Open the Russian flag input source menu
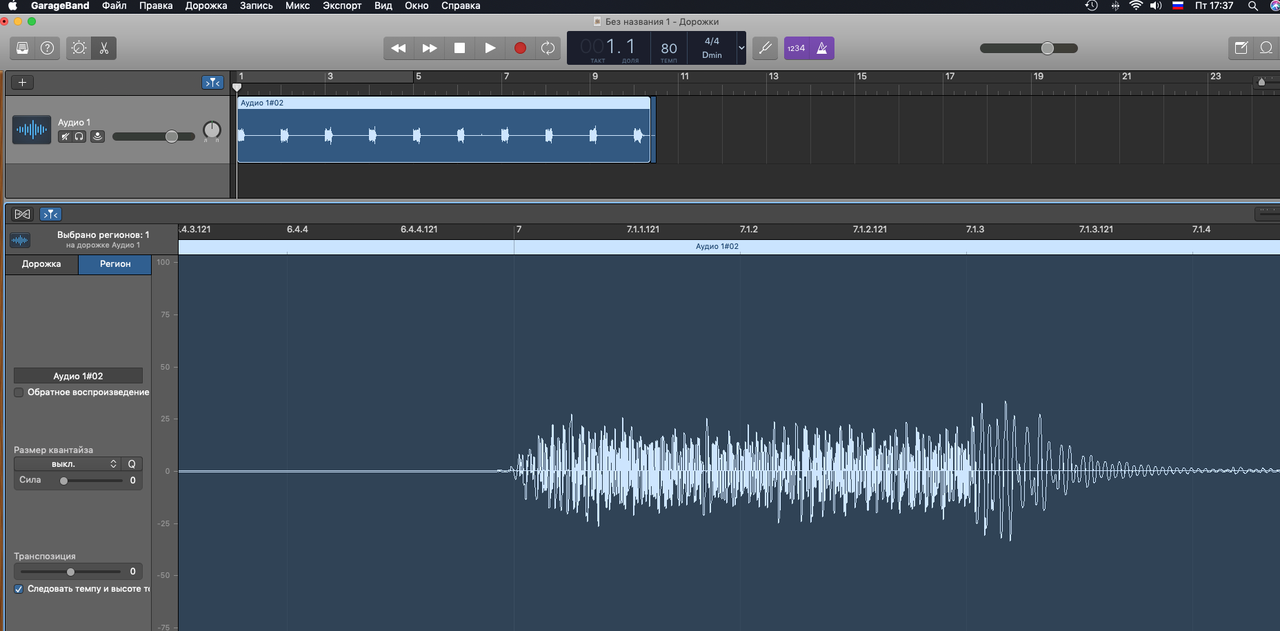Screen dimensions: 1280x631 1177,6
